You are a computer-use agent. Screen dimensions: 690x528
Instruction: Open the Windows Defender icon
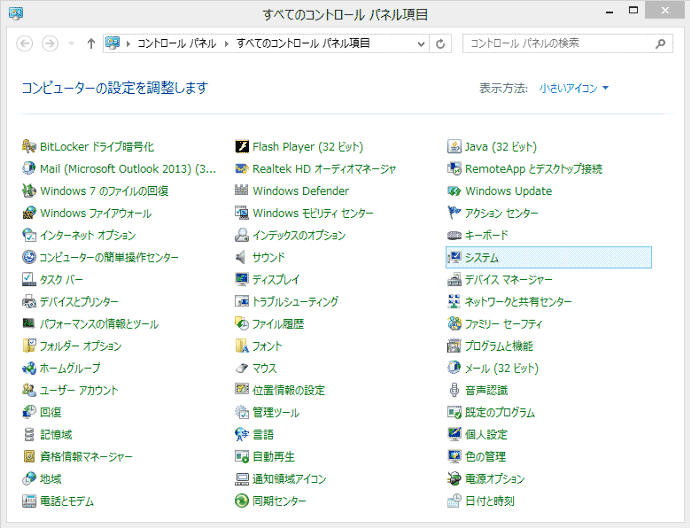tap(242, 191)
